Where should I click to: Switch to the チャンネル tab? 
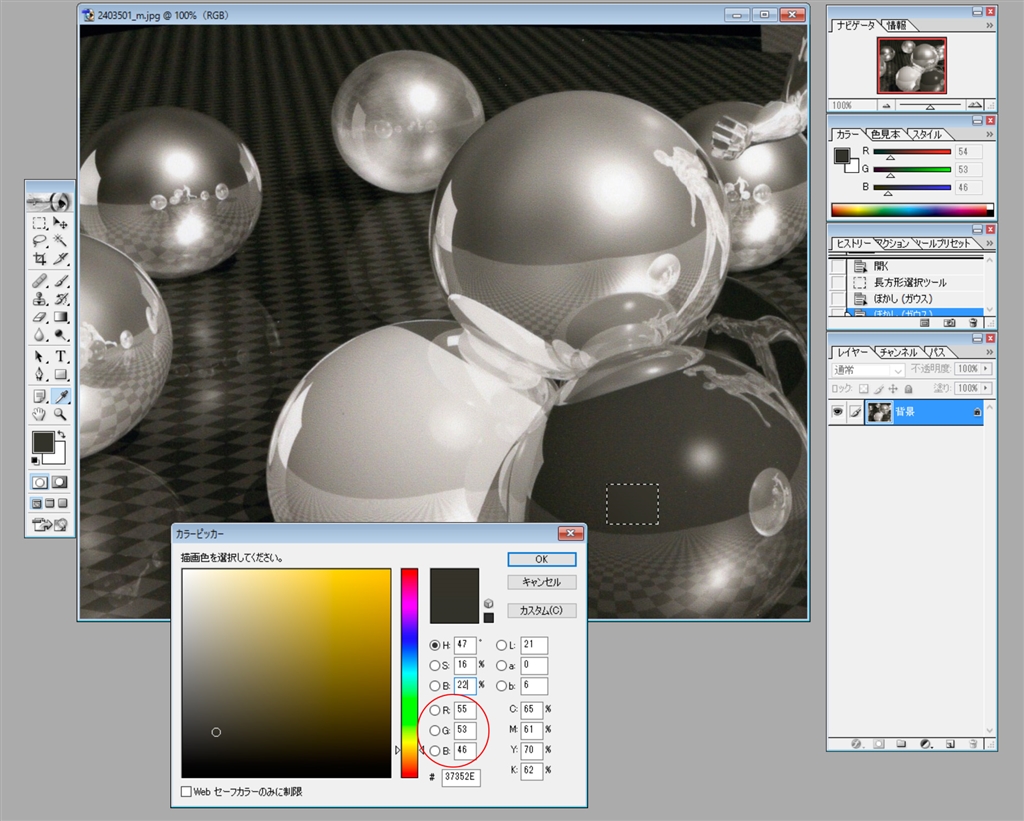coord(899,352)
